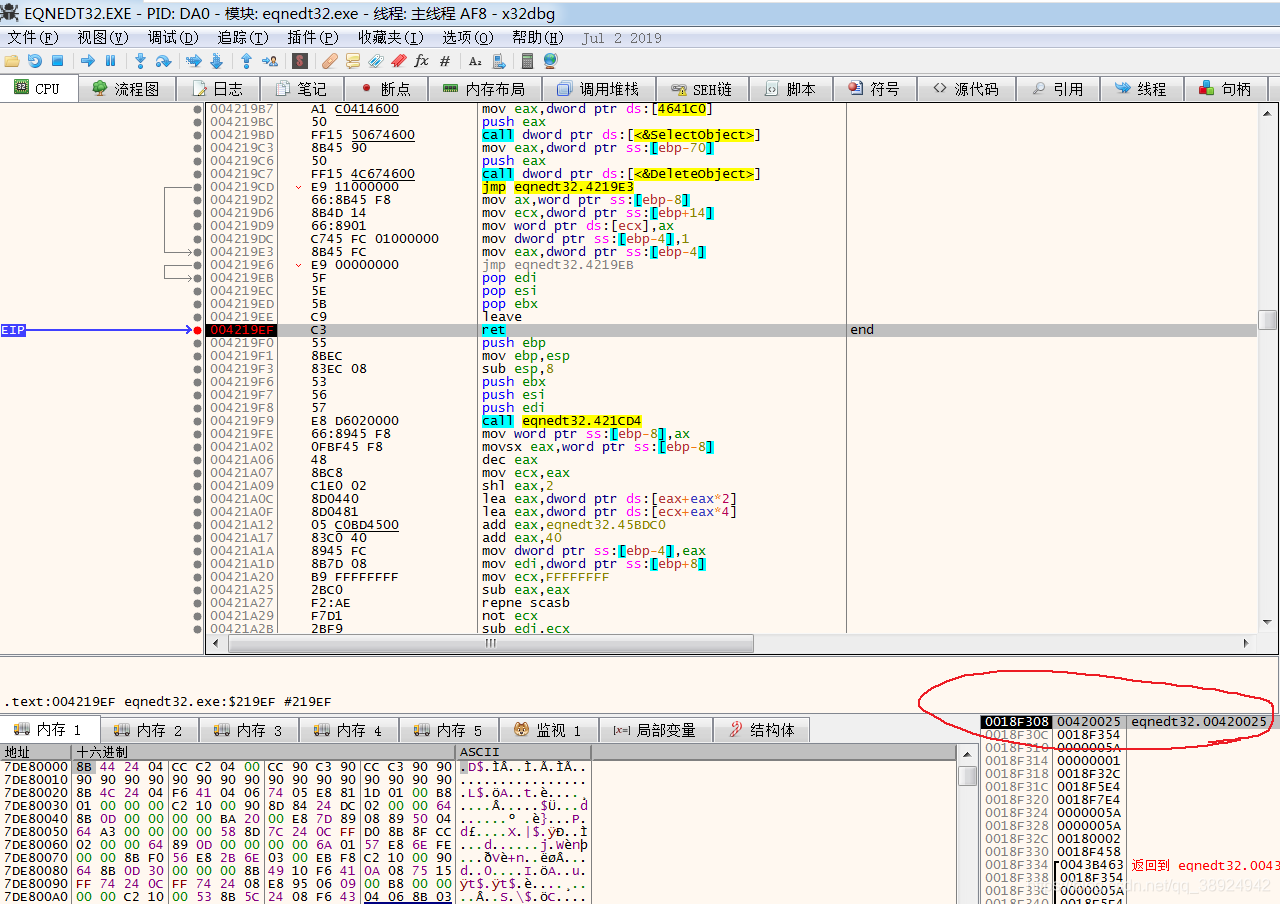Select the 监视 1 tab

(x=548, y=730)
